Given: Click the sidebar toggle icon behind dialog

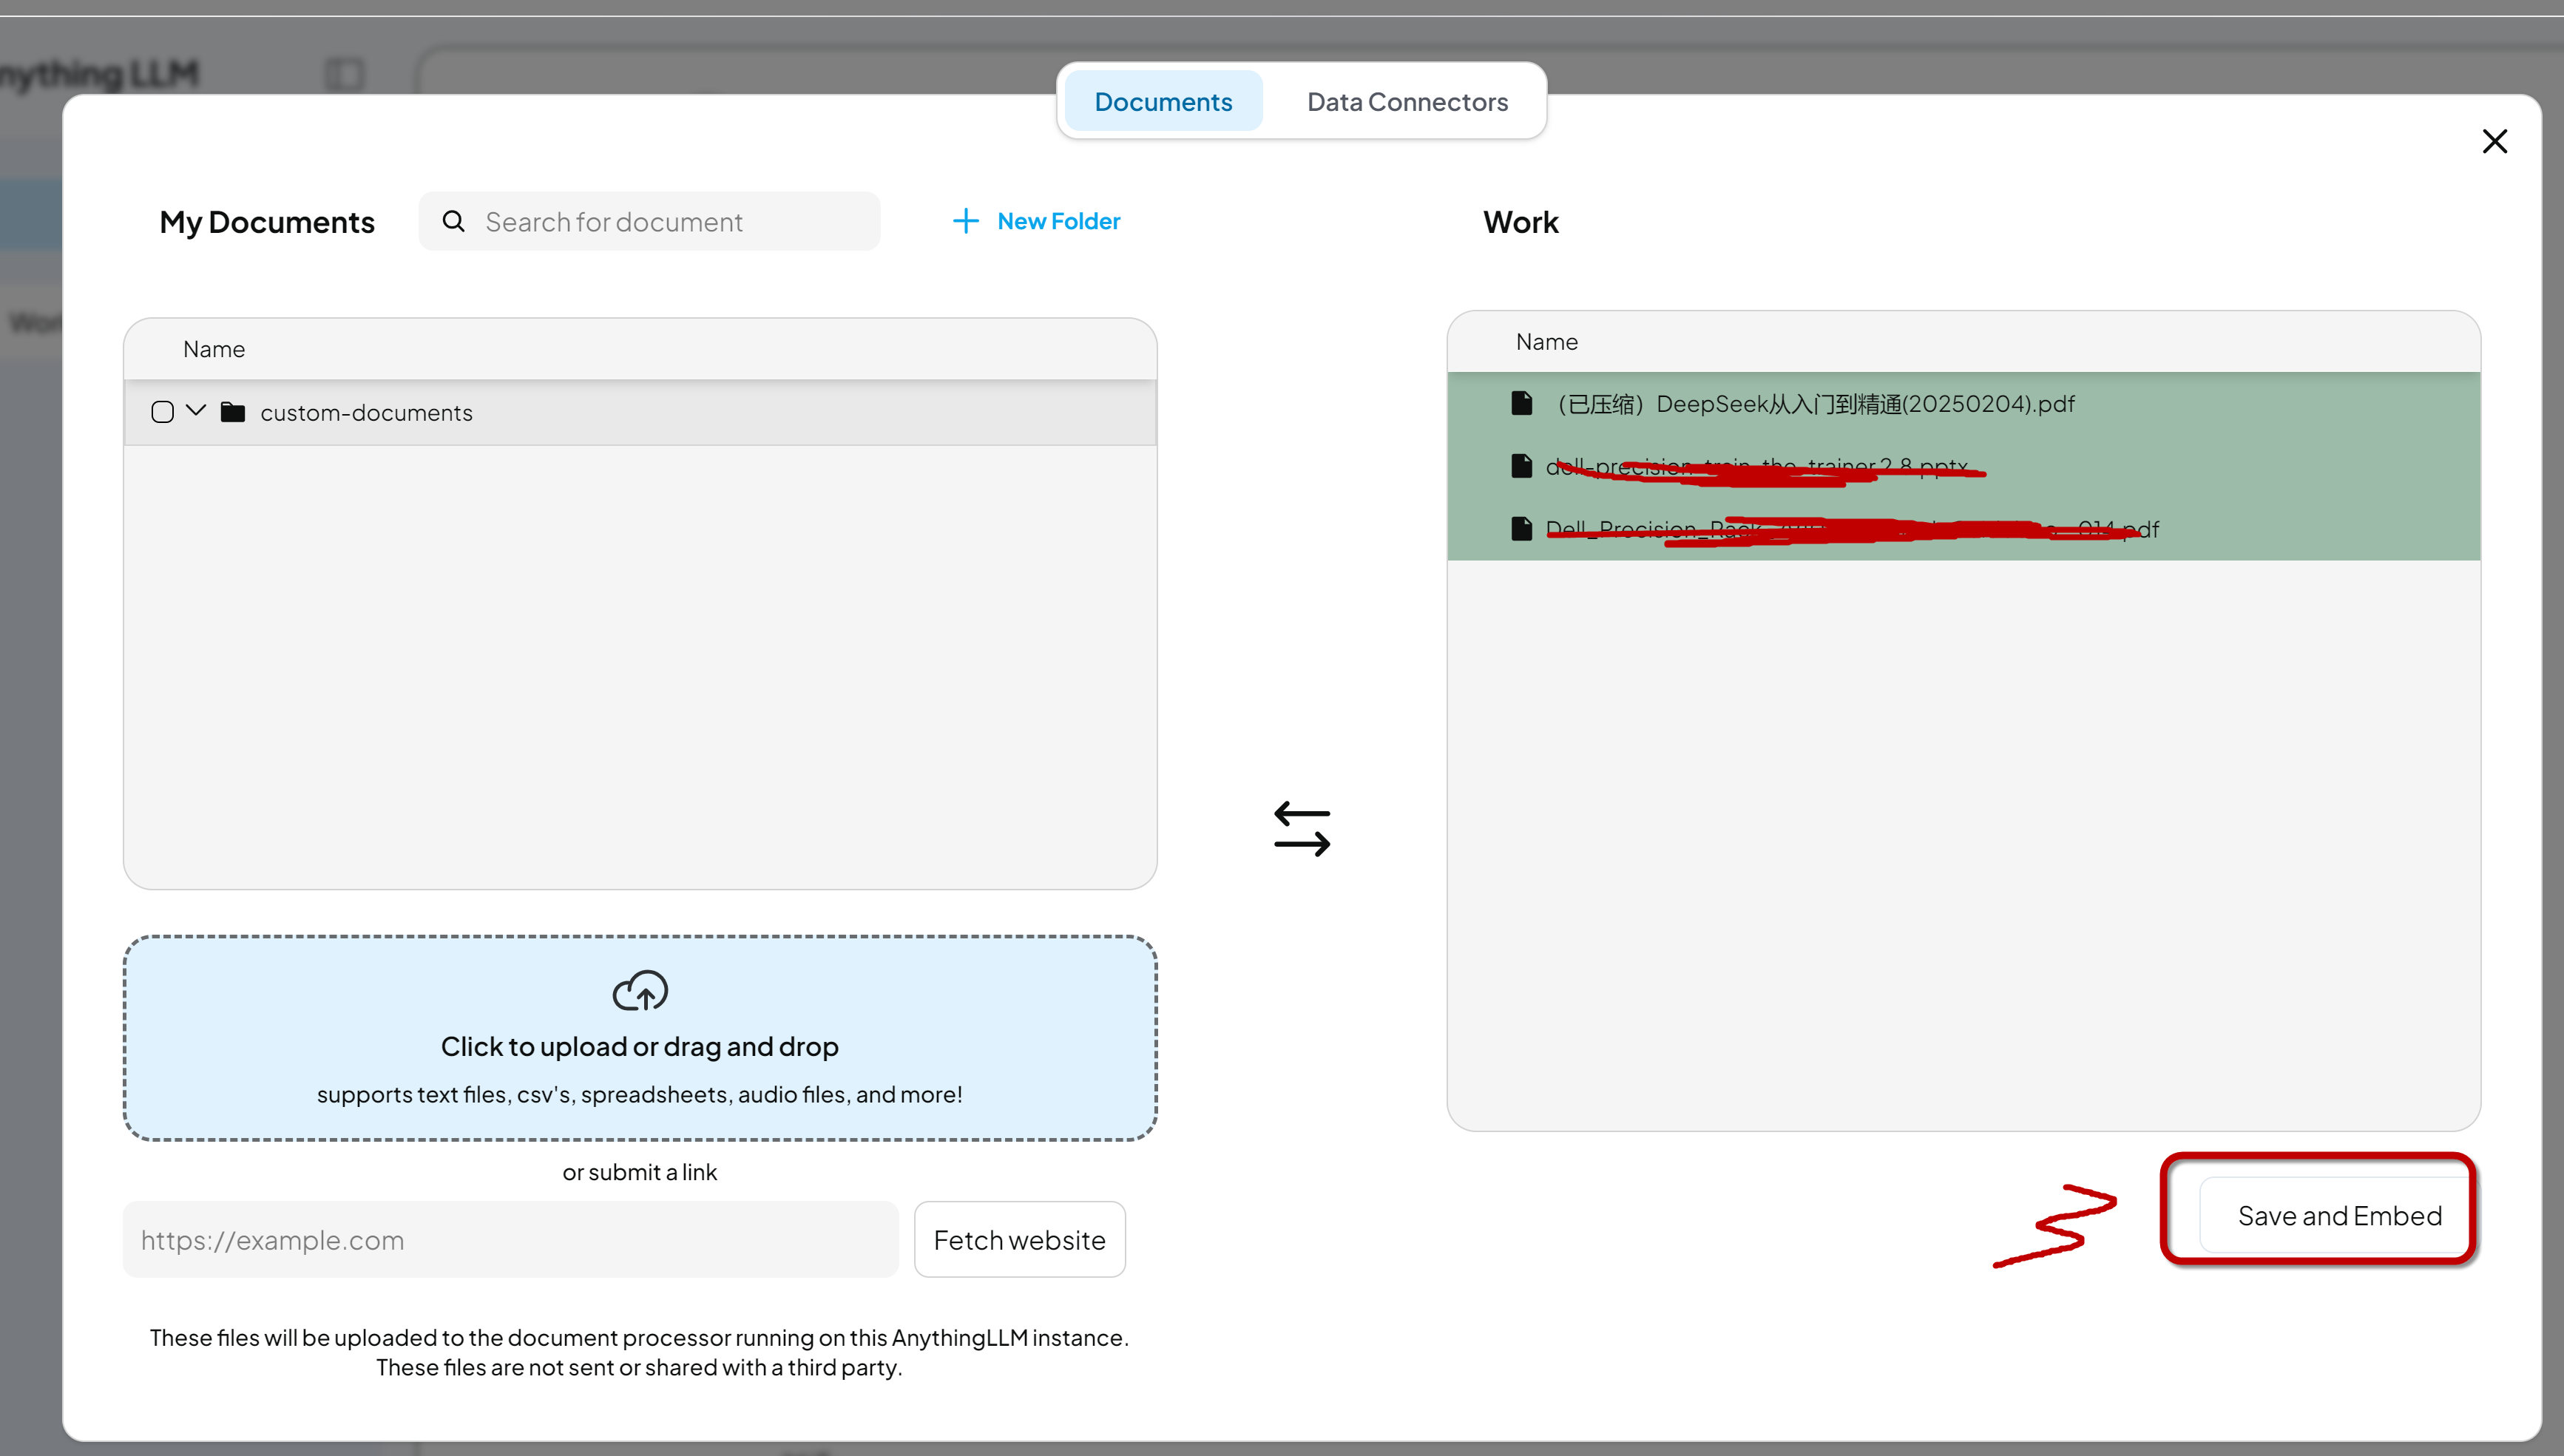Looking at the screenshot, I should click(345, 74).
